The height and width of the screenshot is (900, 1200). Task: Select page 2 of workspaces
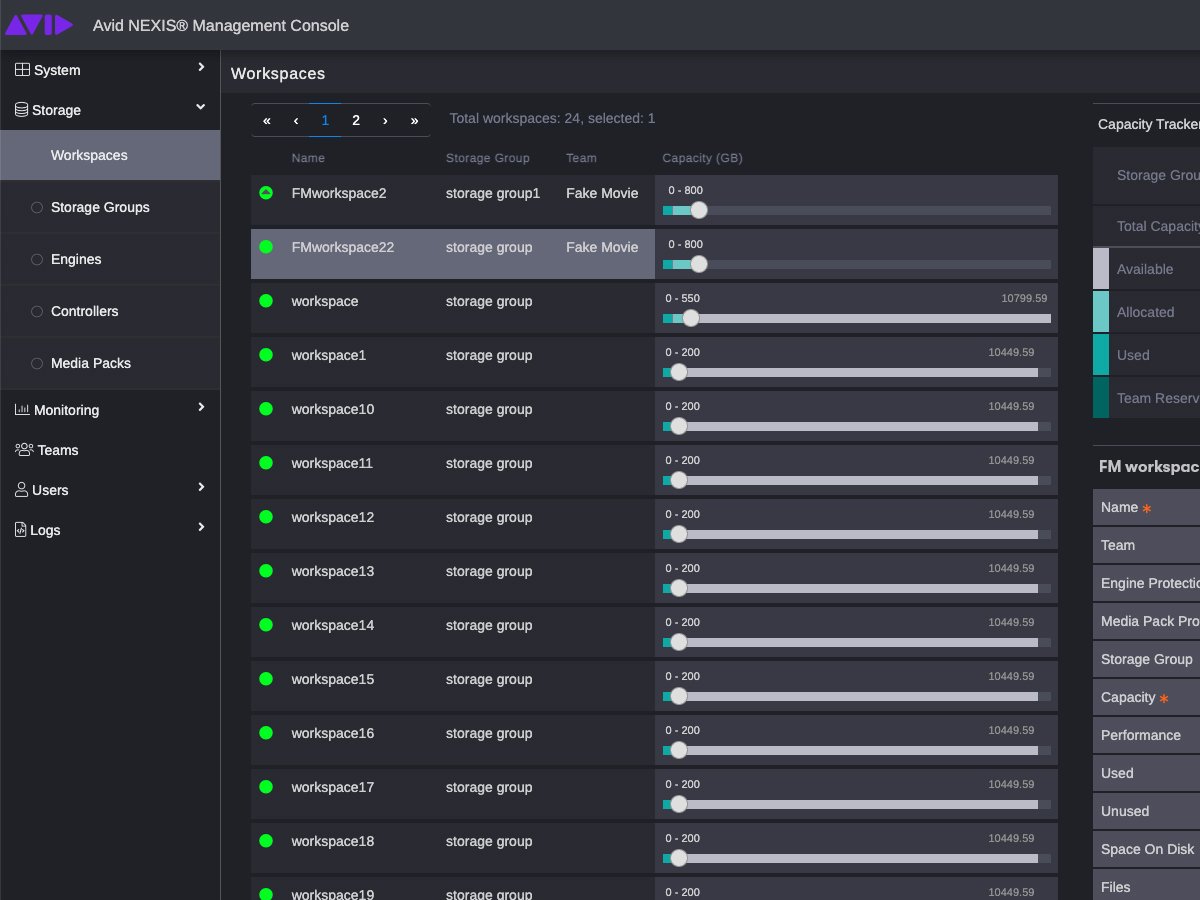coord(355,120)
